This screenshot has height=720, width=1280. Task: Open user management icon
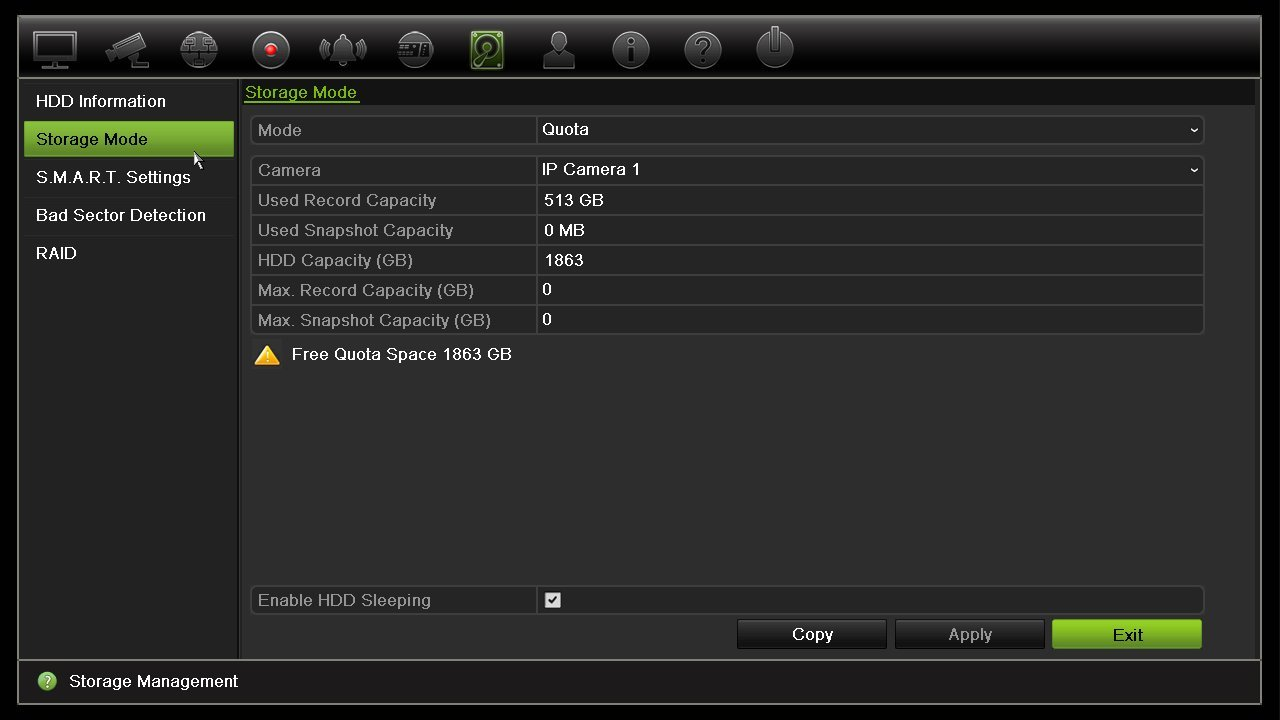[559, 49]
